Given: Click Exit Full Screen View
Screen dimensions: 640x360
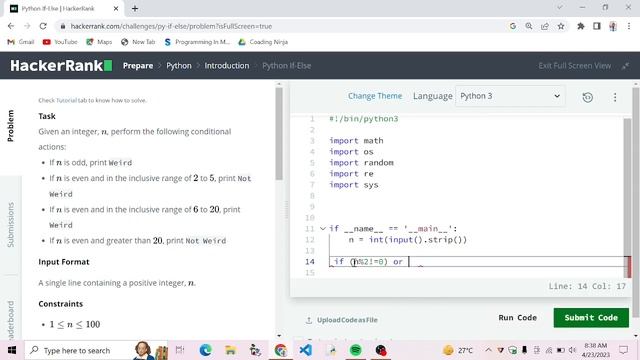Looking at the screenshot, I should (575, 66).
